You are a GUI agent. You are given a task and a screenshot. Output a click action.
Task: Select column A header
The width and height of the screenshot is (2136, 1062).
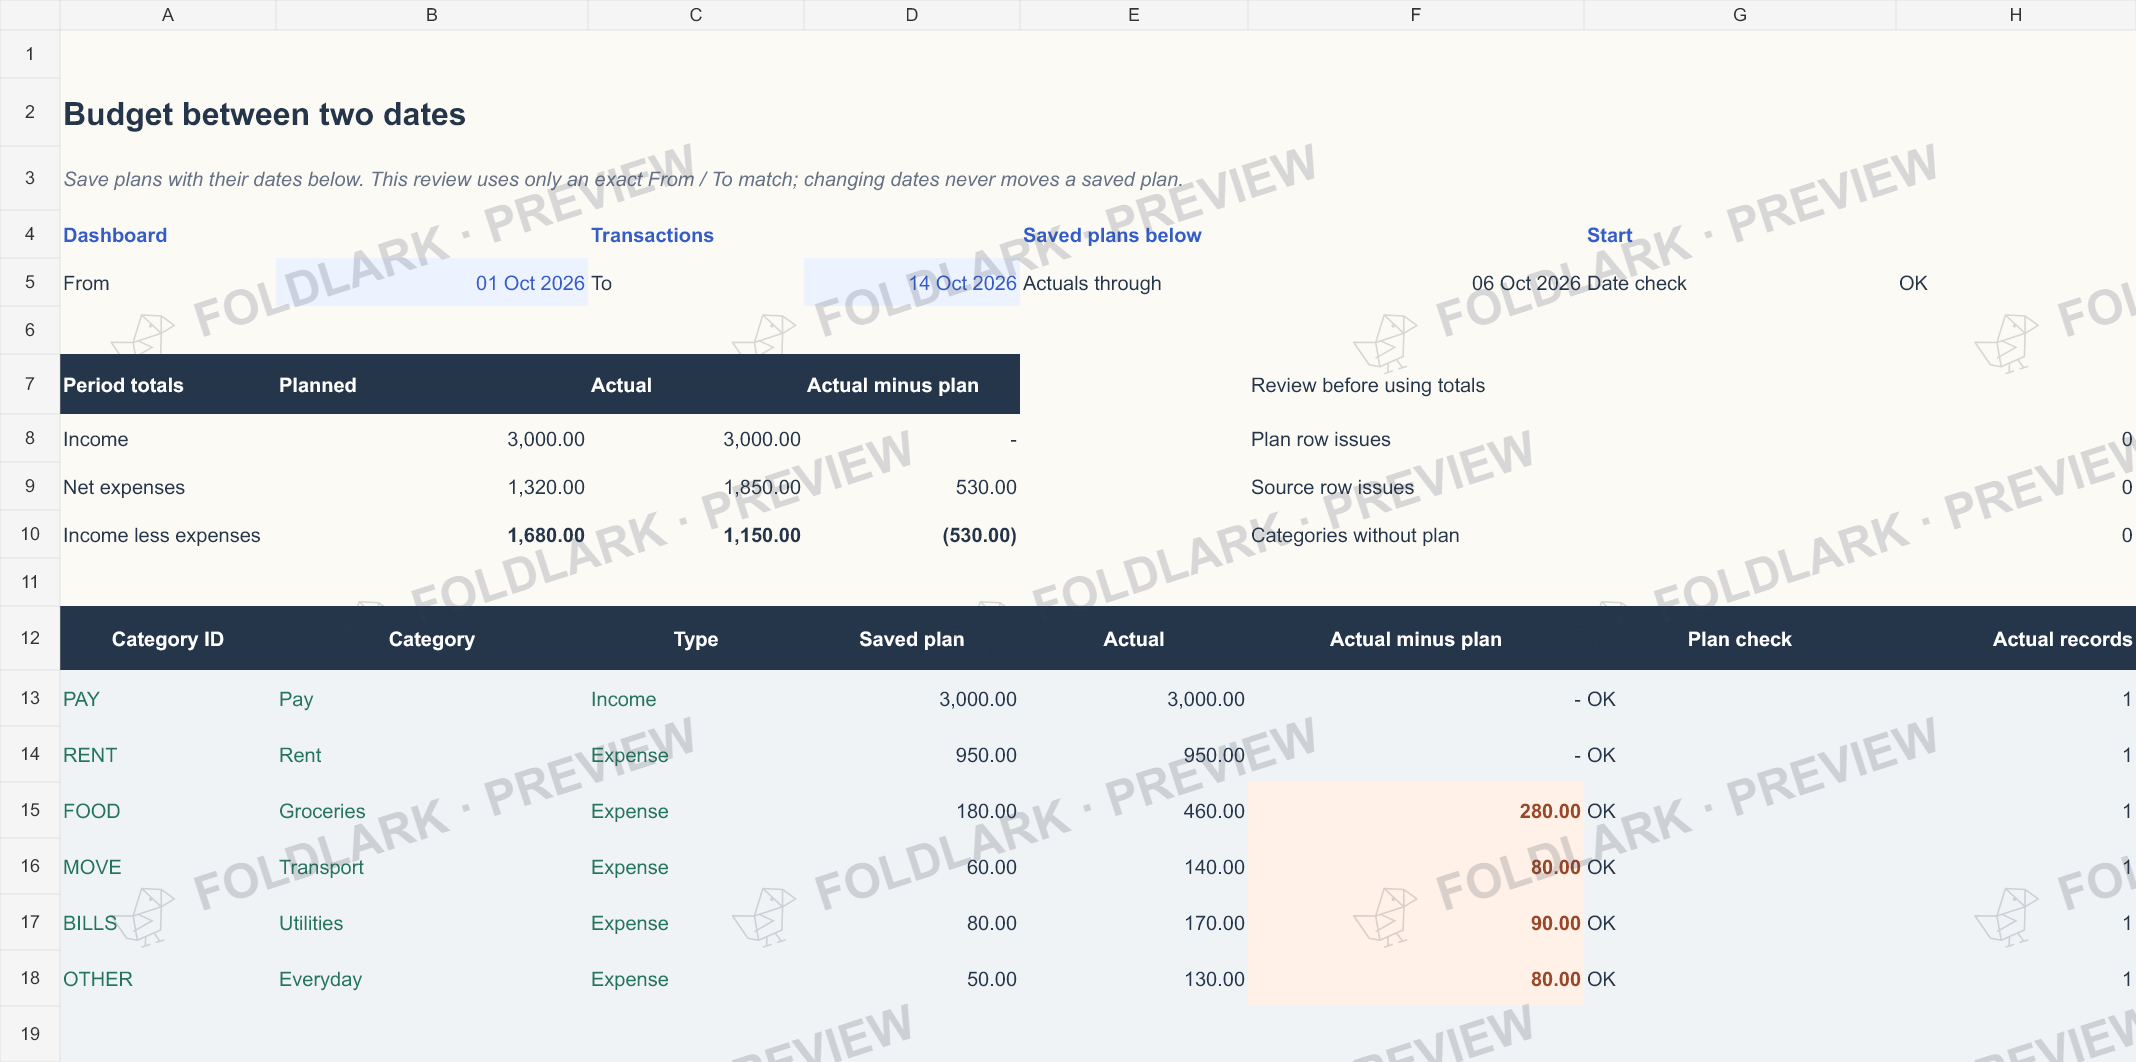click(x=168, y=15)
